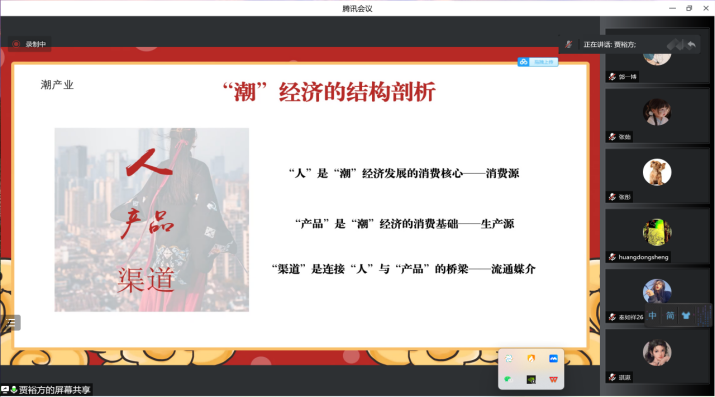Click the reply arrow icon in speaker bar
The image size is (715, 397).
(691, 44)
